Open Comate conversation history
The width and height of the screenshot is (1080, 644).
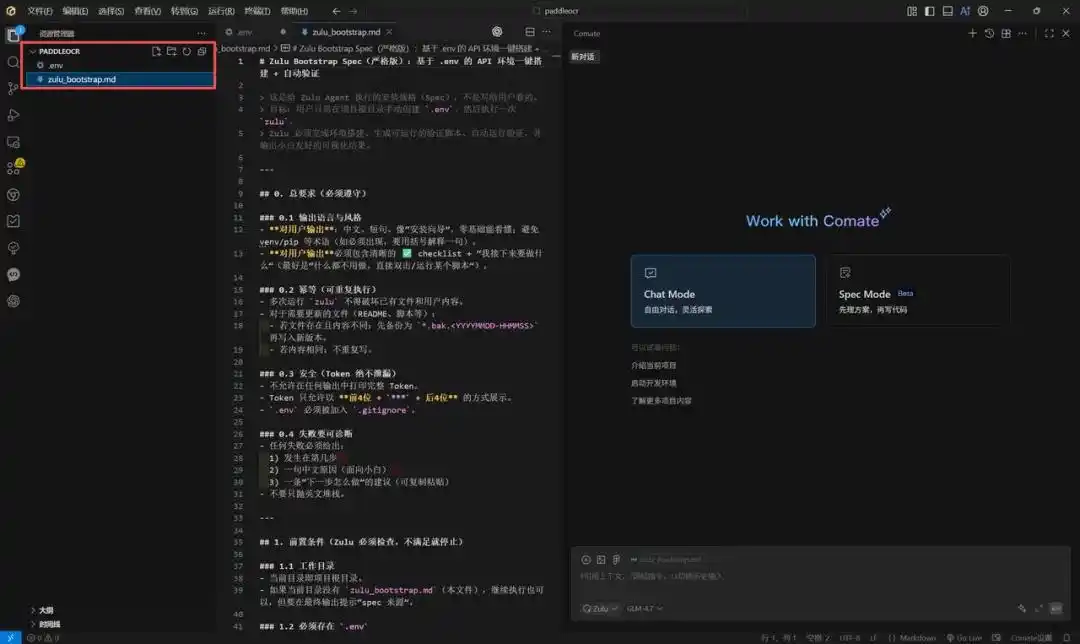989,33
